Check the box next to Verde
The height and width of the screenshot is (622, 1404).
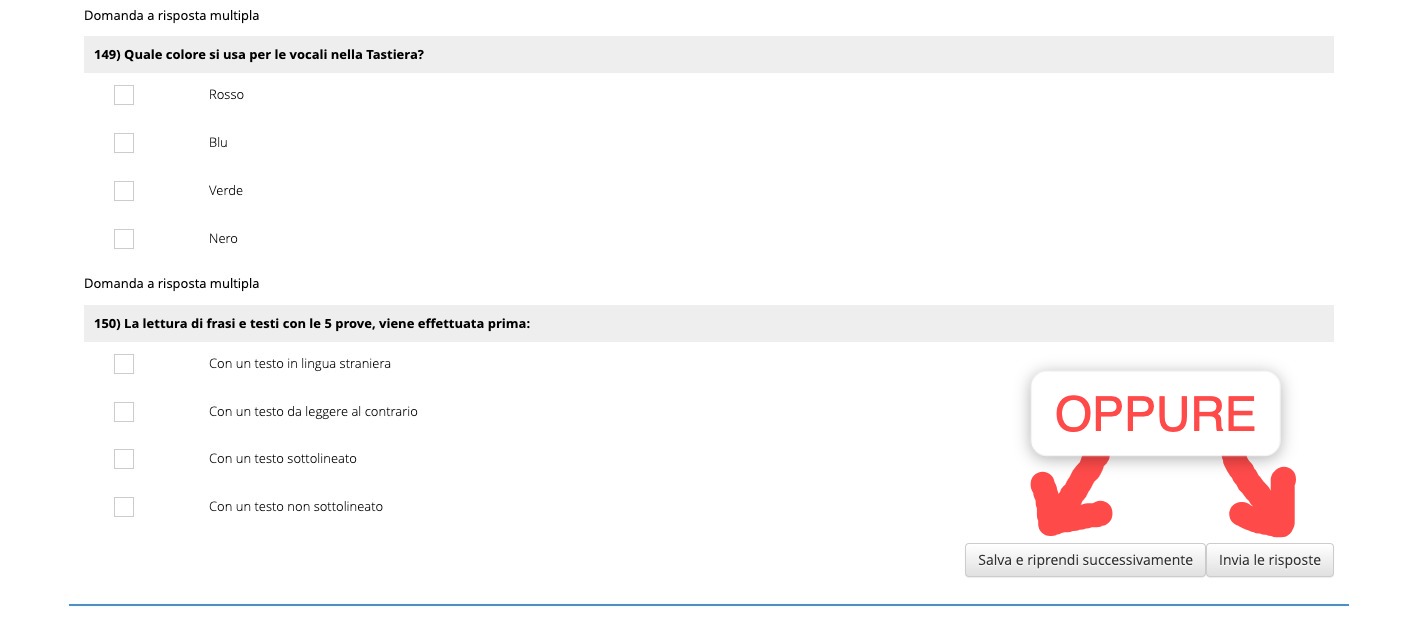click(x=124, y=191)
